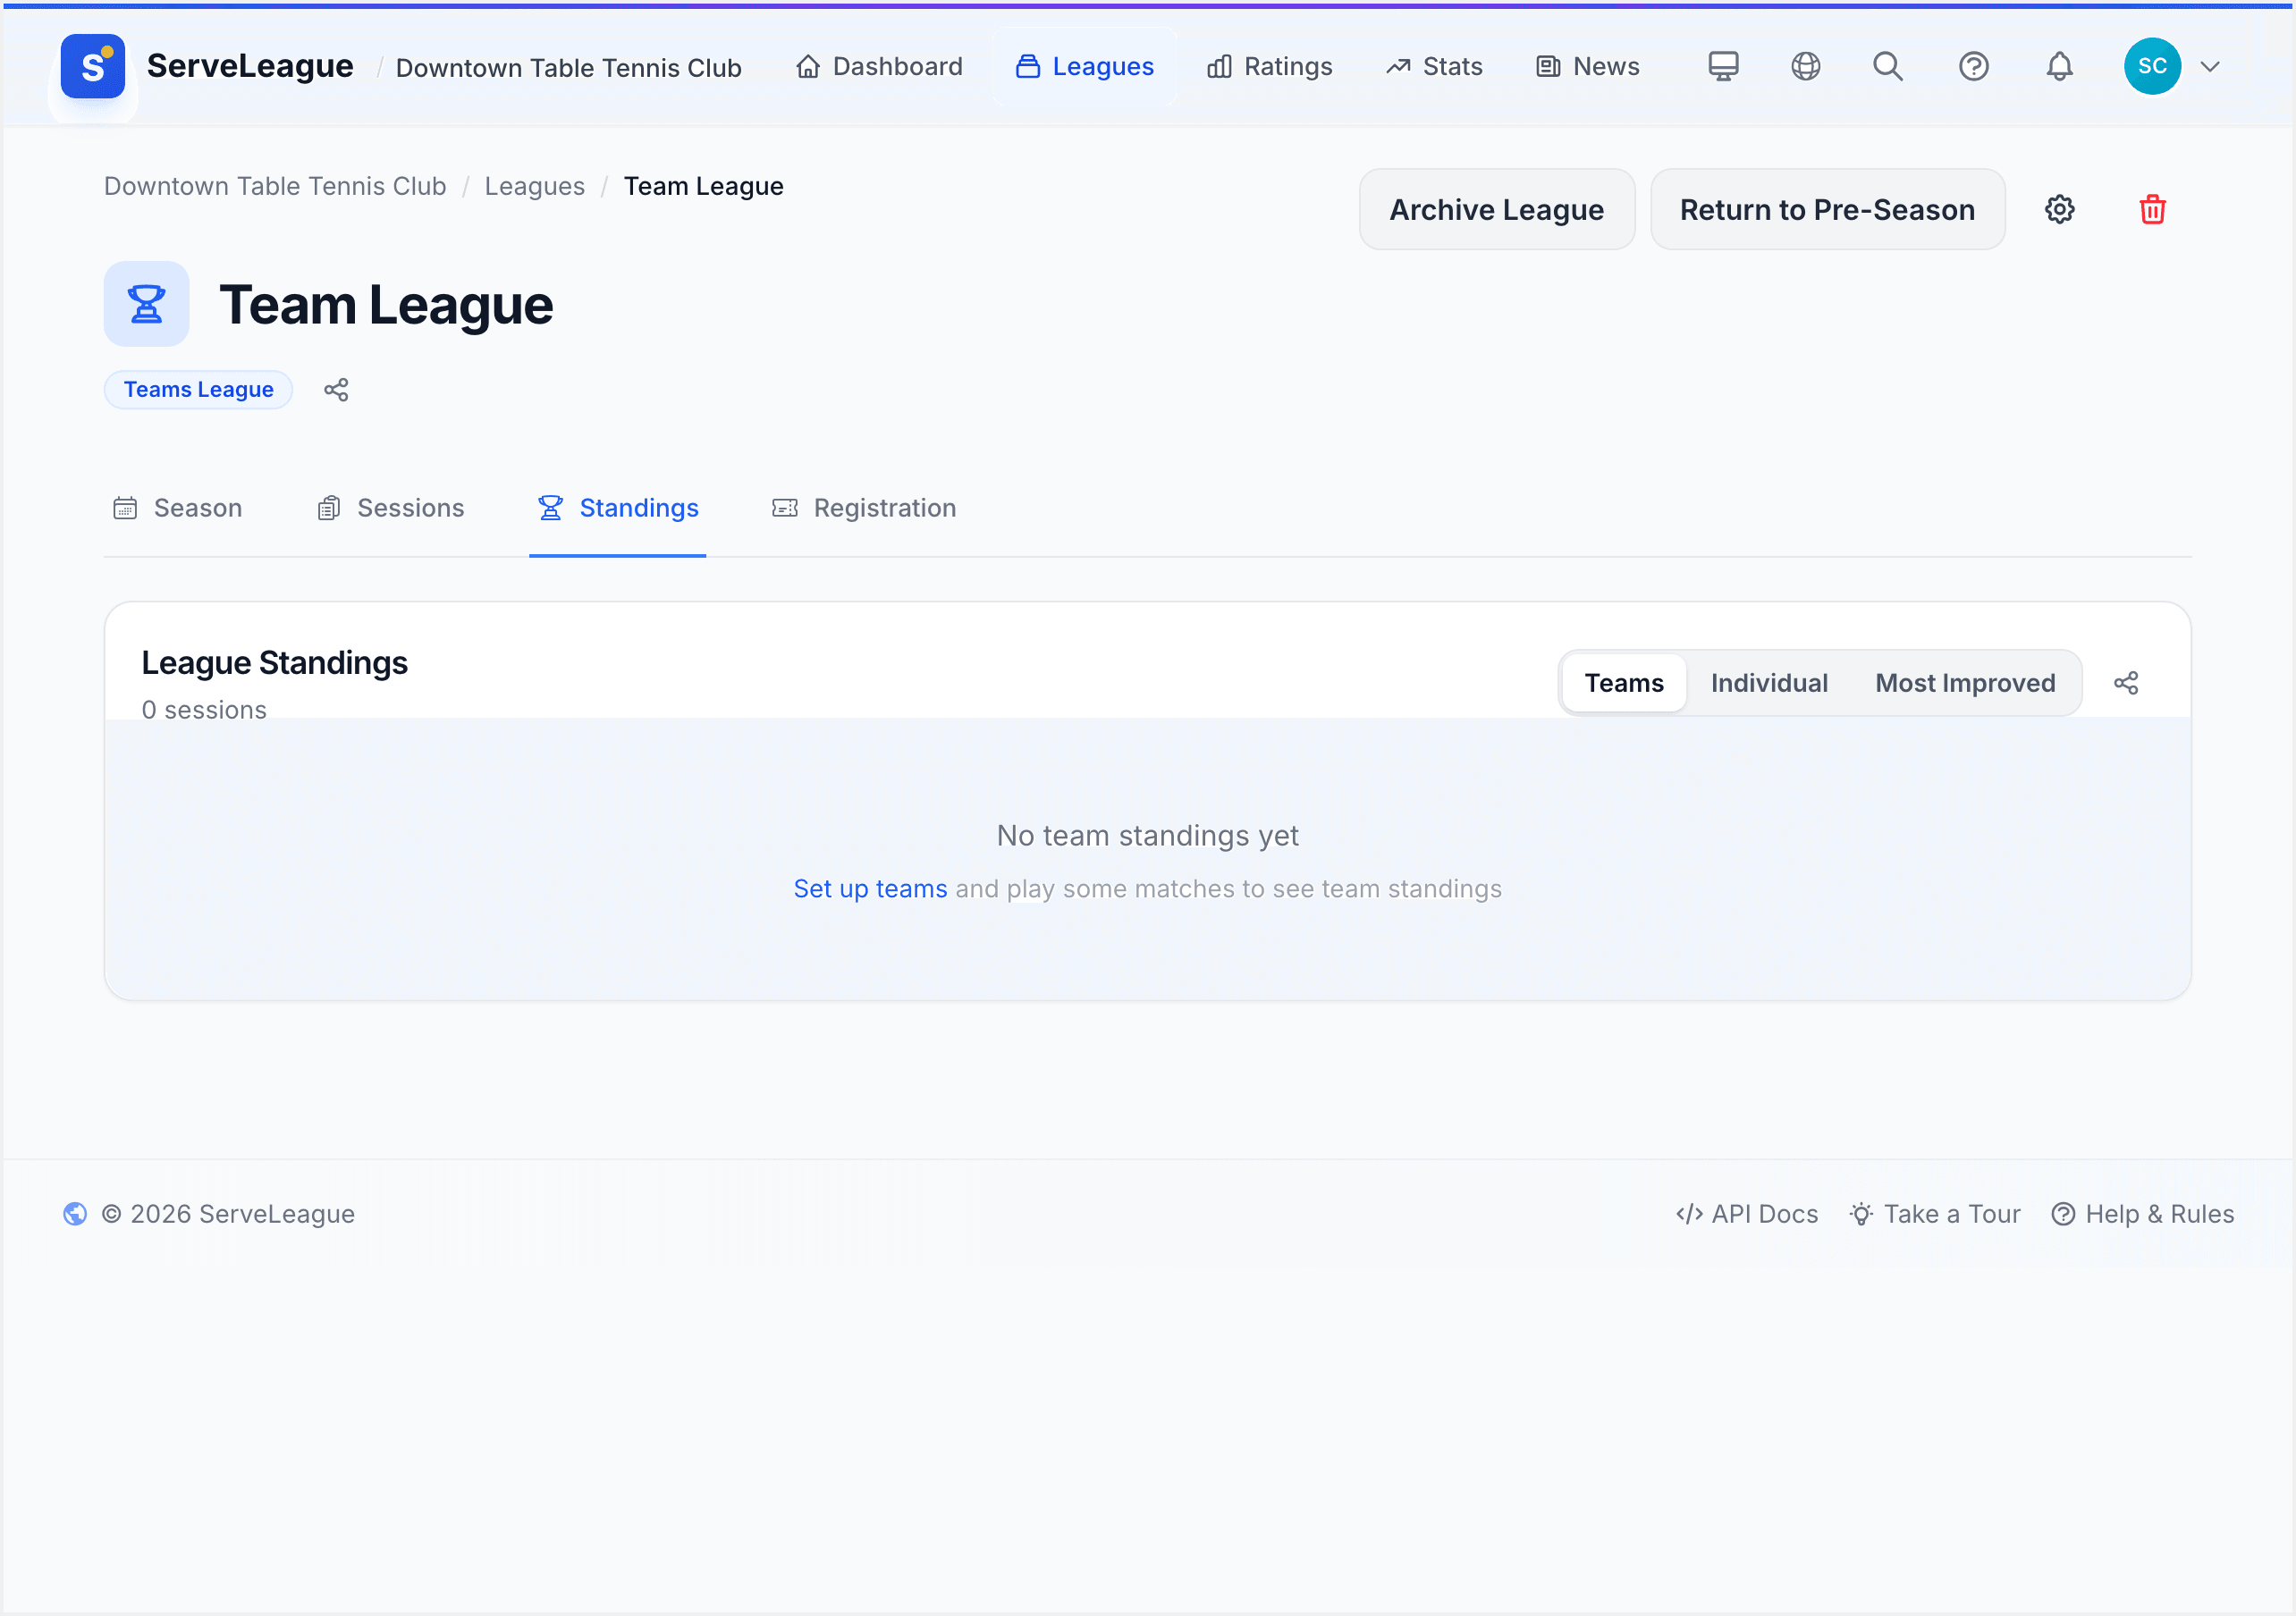Select the Standings tab
2296x1616 pixels.
point(618,508)
